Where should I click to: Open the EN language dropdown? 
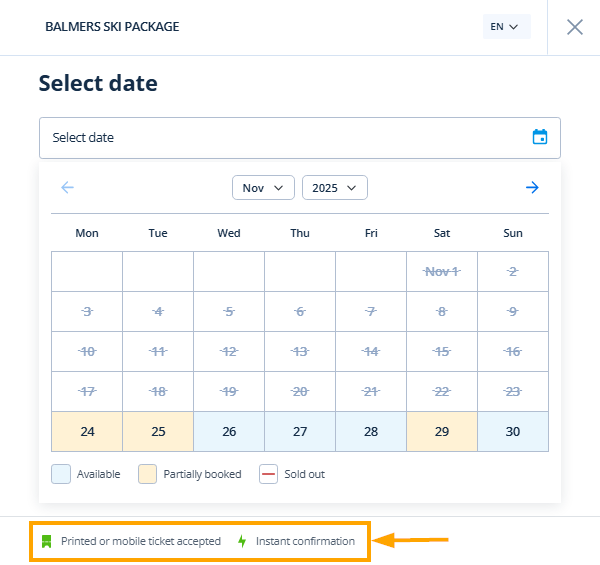pyautogui.click(x=505, y=27)
